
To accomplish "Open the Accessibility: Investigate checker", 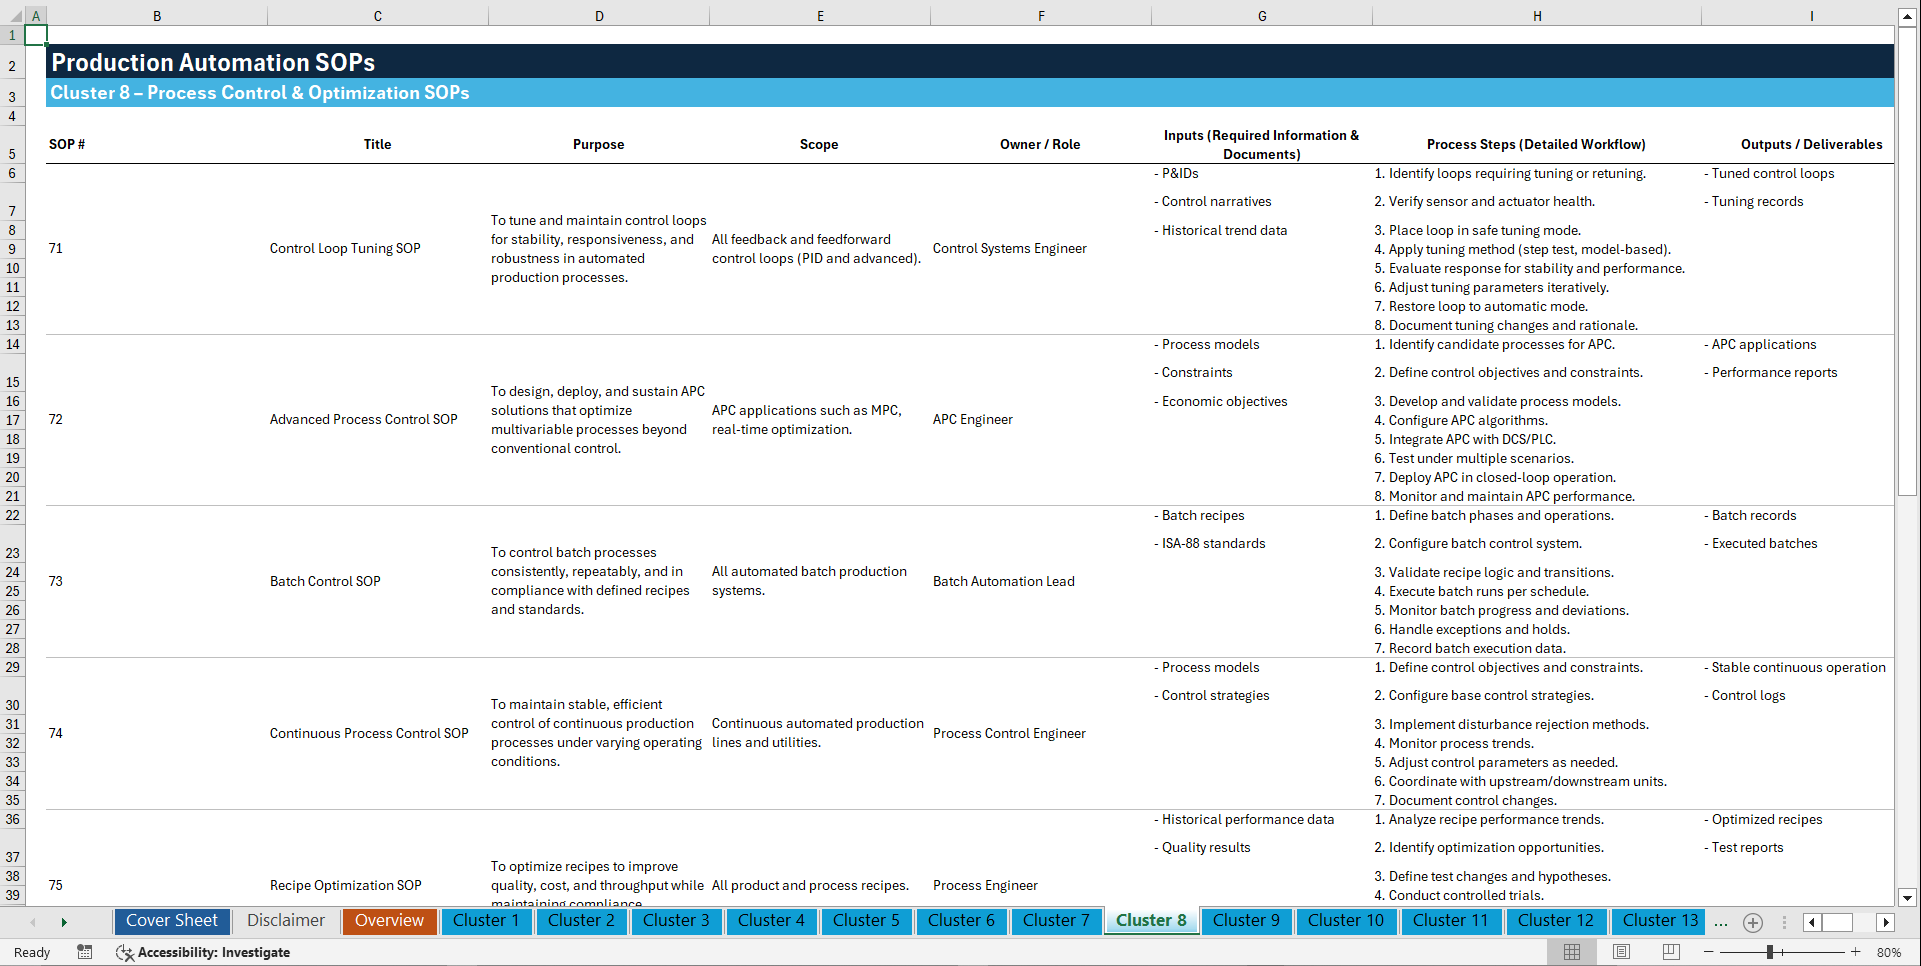I will tap(204, 952).
